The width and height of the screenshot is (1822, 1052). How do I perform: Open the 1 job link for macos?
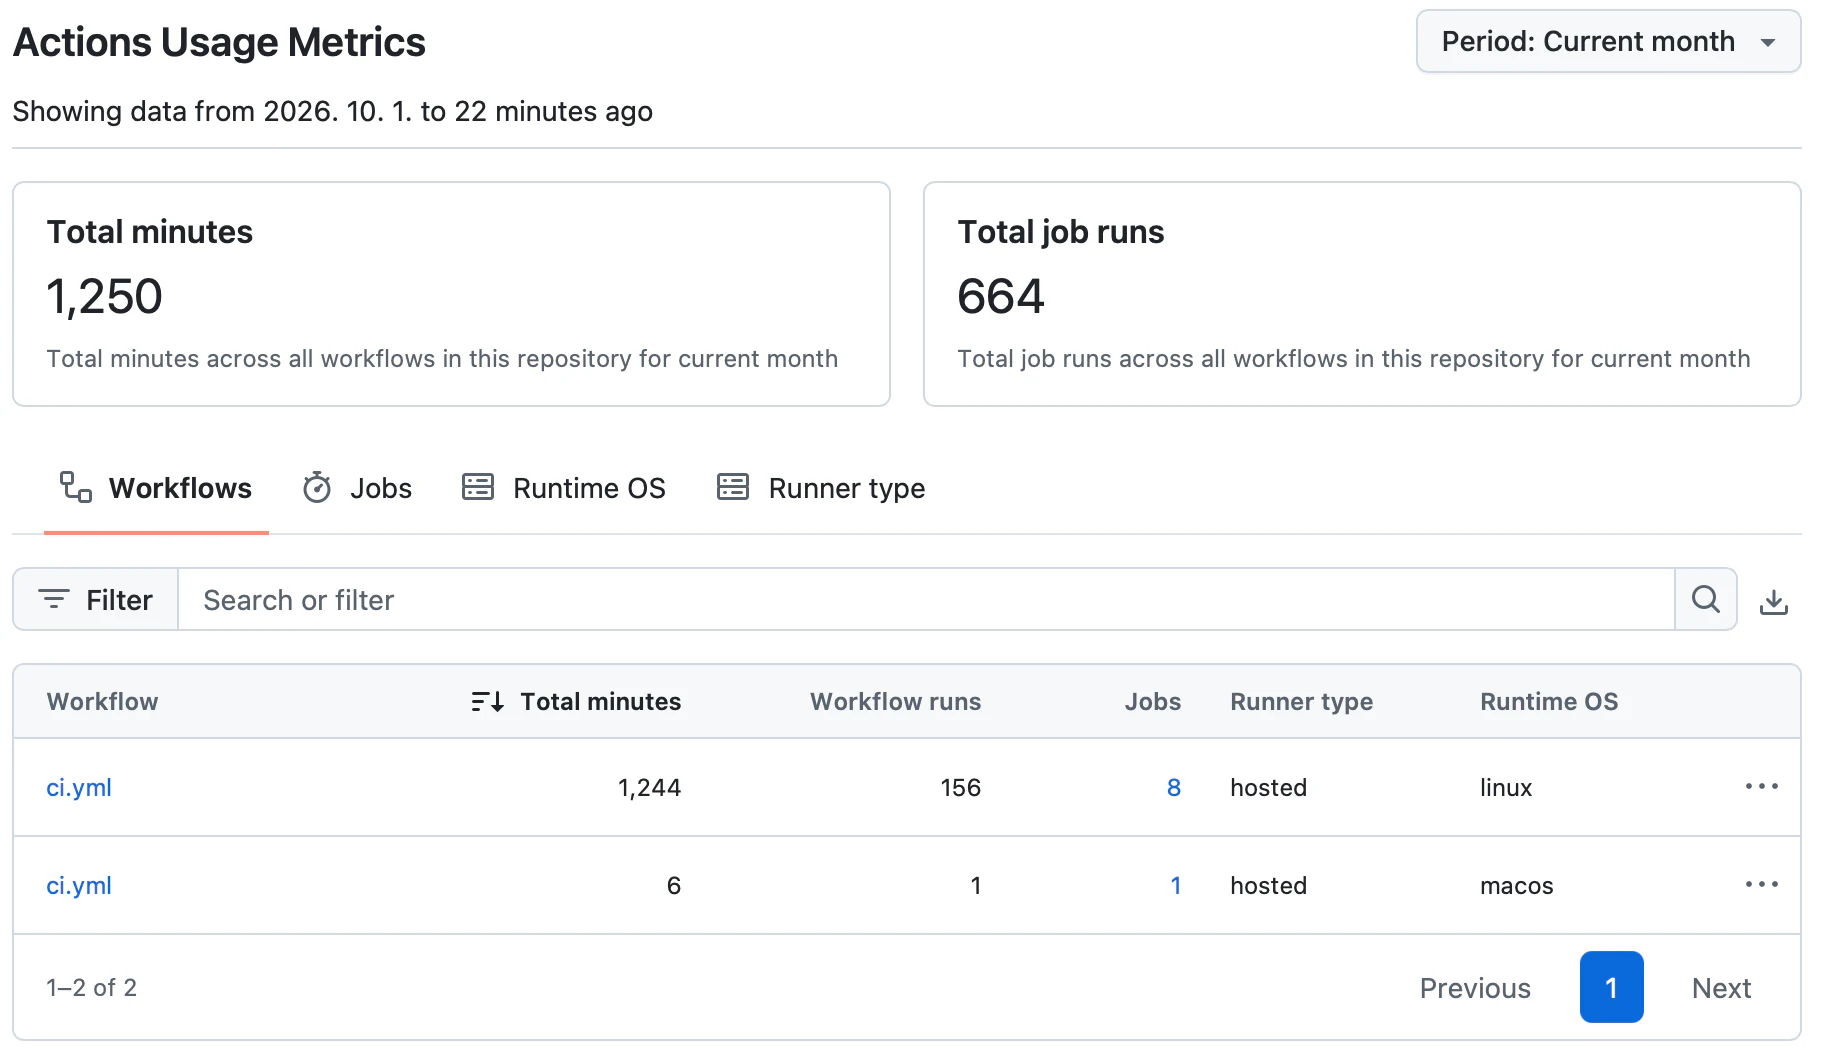point(1176,886)
